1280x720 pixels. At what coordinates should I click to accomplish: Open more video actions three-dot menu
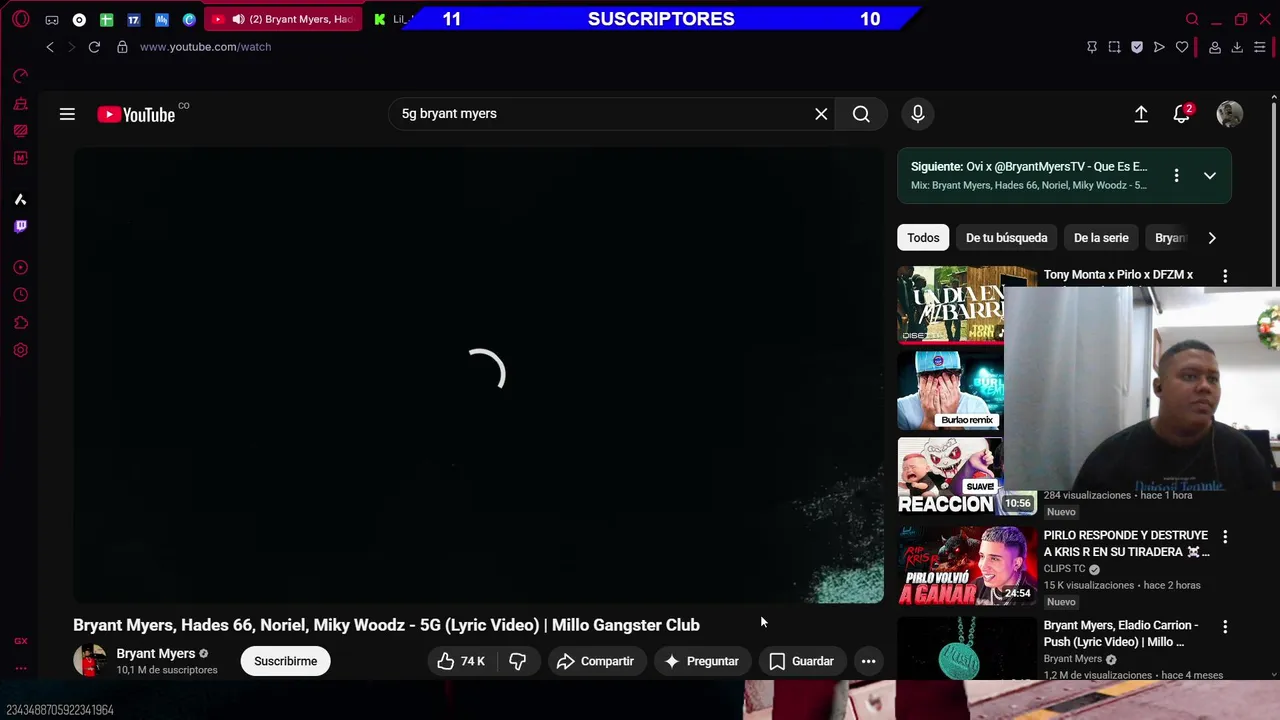869,661
